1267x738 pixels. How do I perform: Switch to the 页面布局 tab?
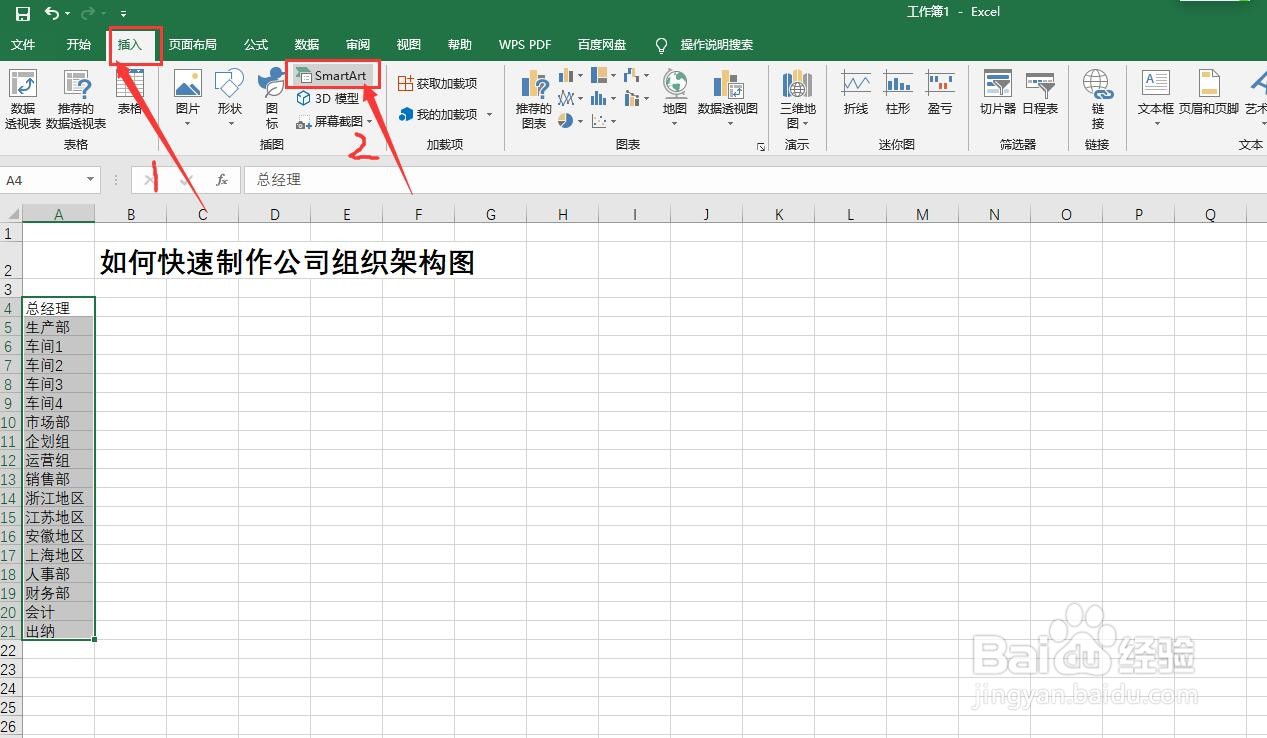click(192, 45)
